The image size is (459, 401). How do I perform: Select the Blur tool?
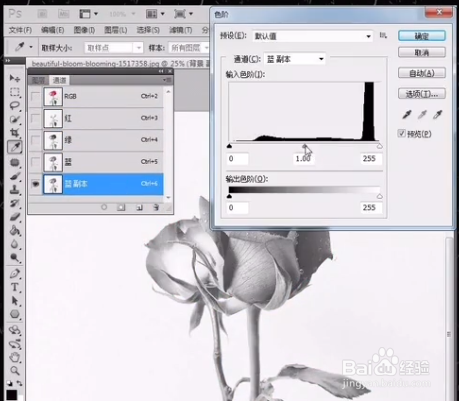pyautogui.click(x=15, y=244)
